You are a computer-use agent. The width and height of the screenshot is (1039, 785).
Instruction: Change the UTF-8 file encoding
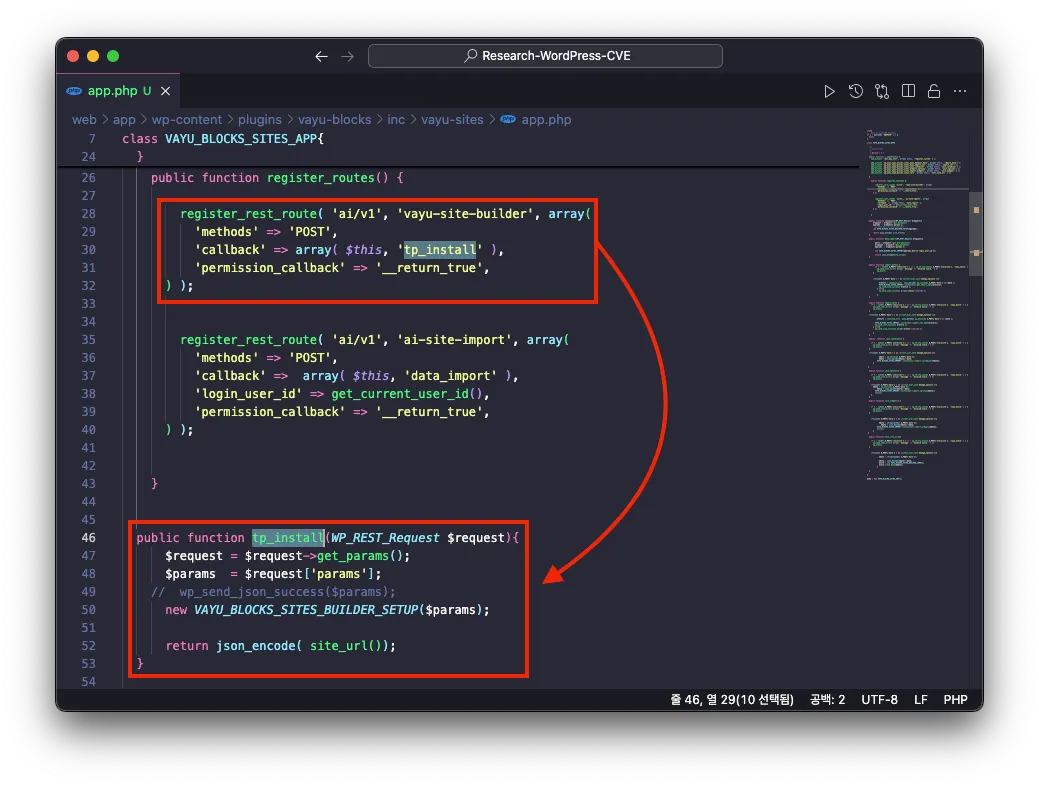point(880,699)
